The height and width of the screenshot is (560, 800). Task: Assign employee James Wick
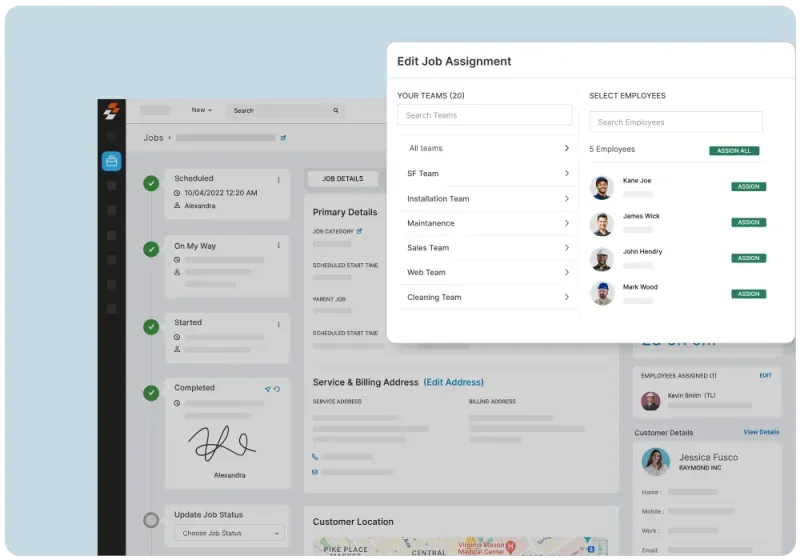pos(748,222)
